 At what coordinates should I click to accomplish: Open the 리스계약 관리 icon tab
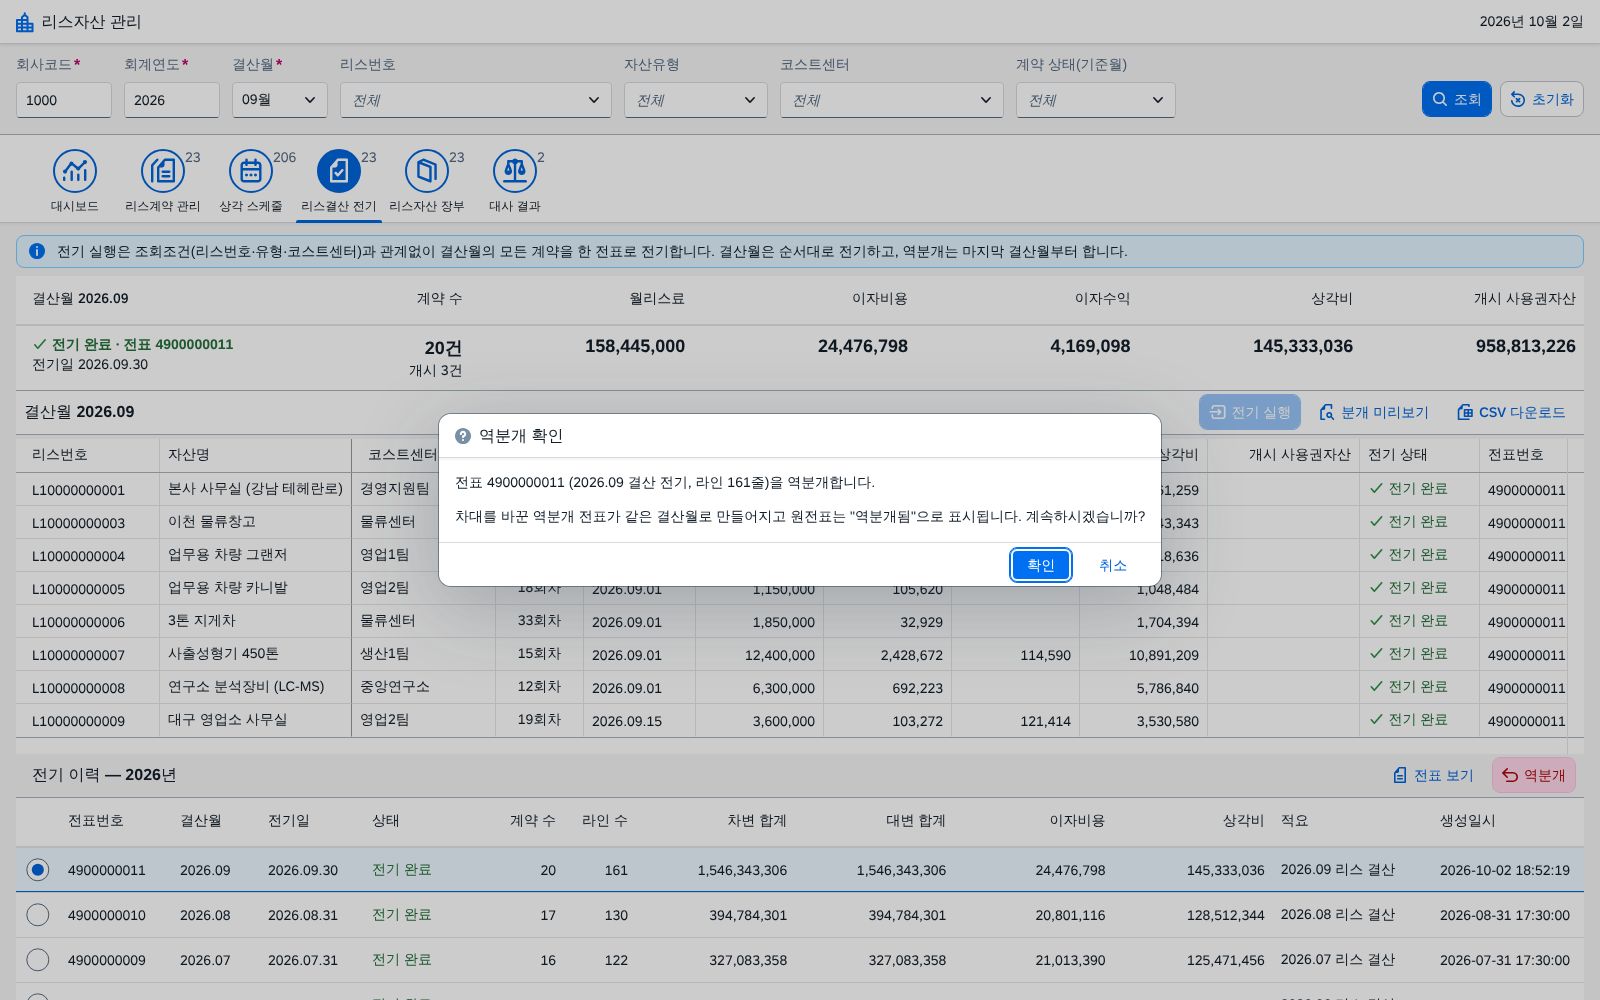coord(163,180)
